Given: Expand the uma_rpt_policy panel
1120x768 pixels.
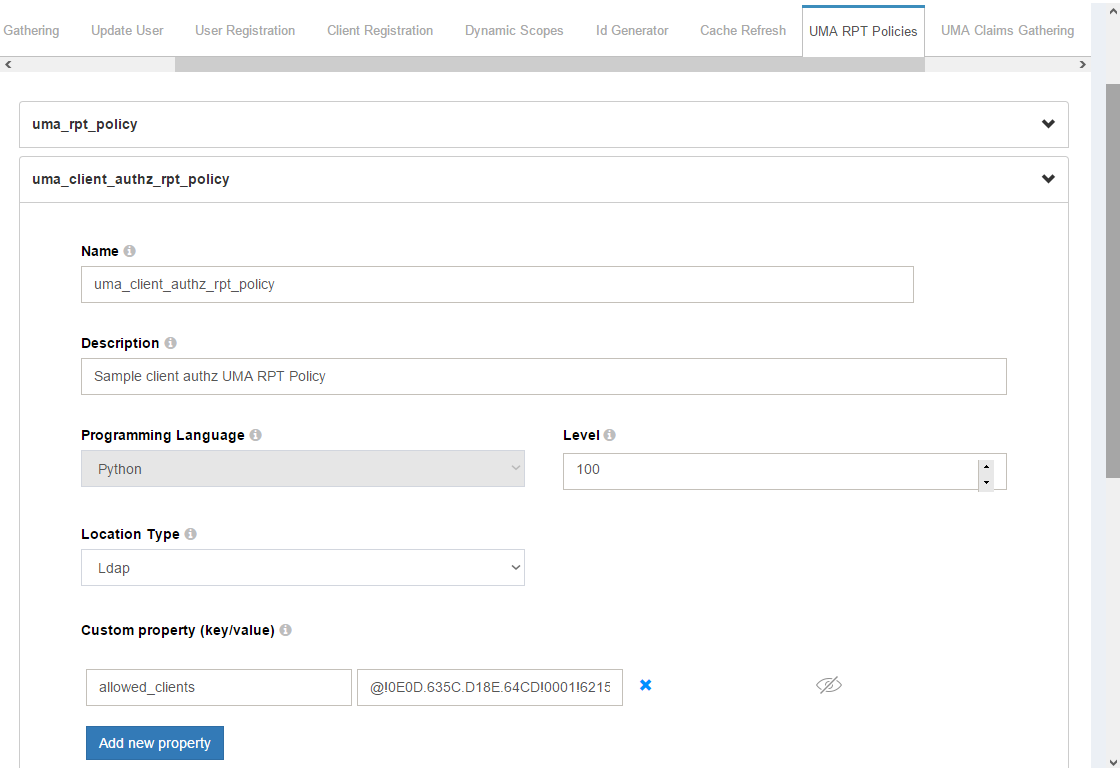Looking at the screenshot, I should [x=1048, y=124].
